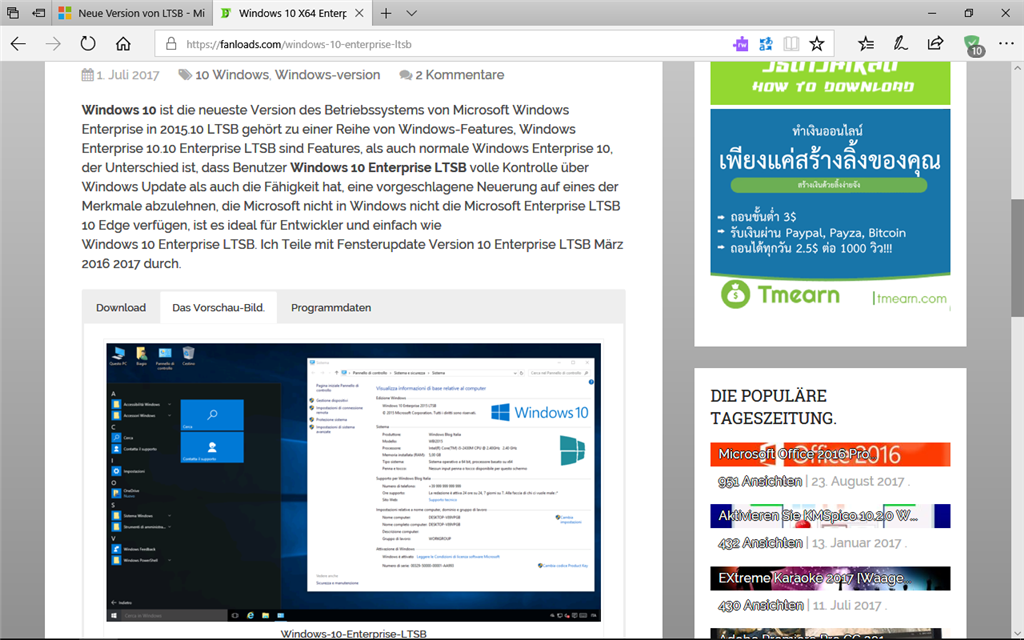Select the Das Vorschau-Bild tab
This screenshot has width=1024, height=640.
click(x=218, y=308)
